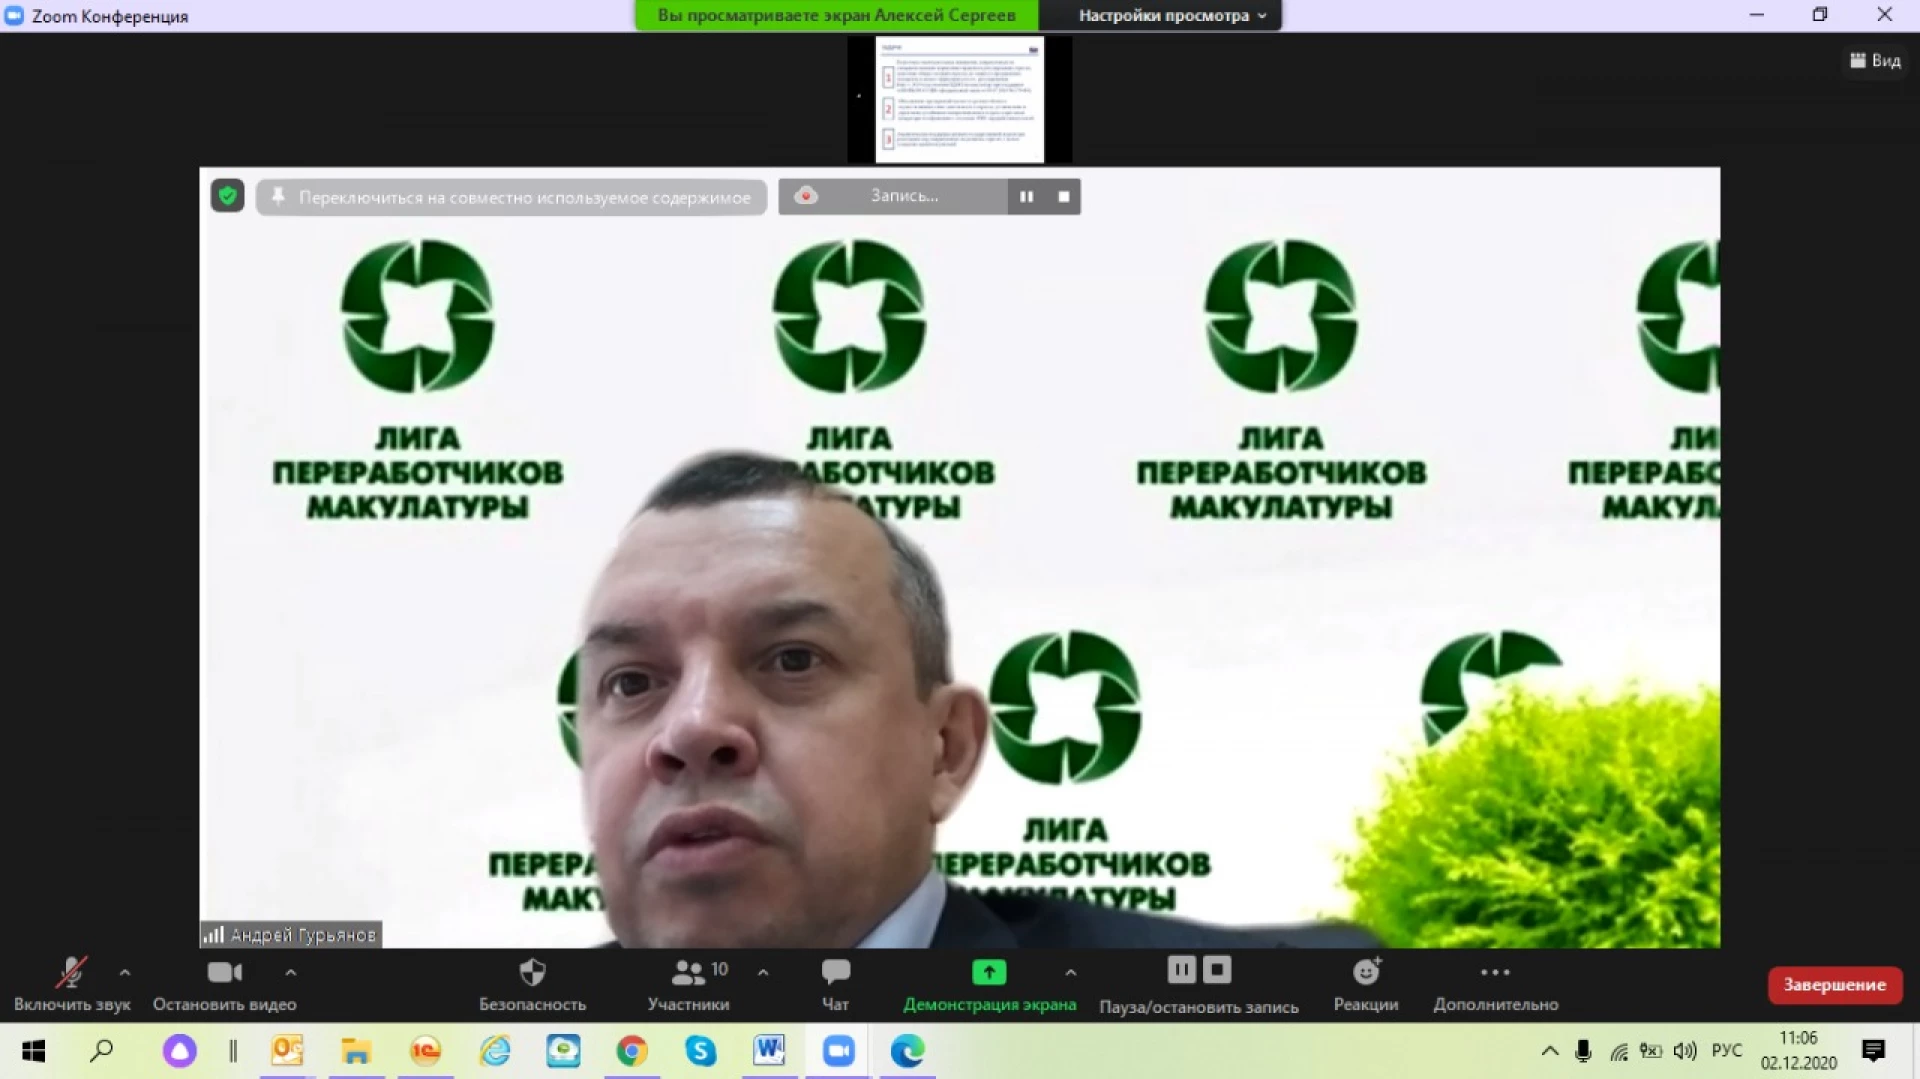The height and width of the screenshot is (1079, 1920).
Task: Open Skype from the taskbar
Action: (701, 1051)
